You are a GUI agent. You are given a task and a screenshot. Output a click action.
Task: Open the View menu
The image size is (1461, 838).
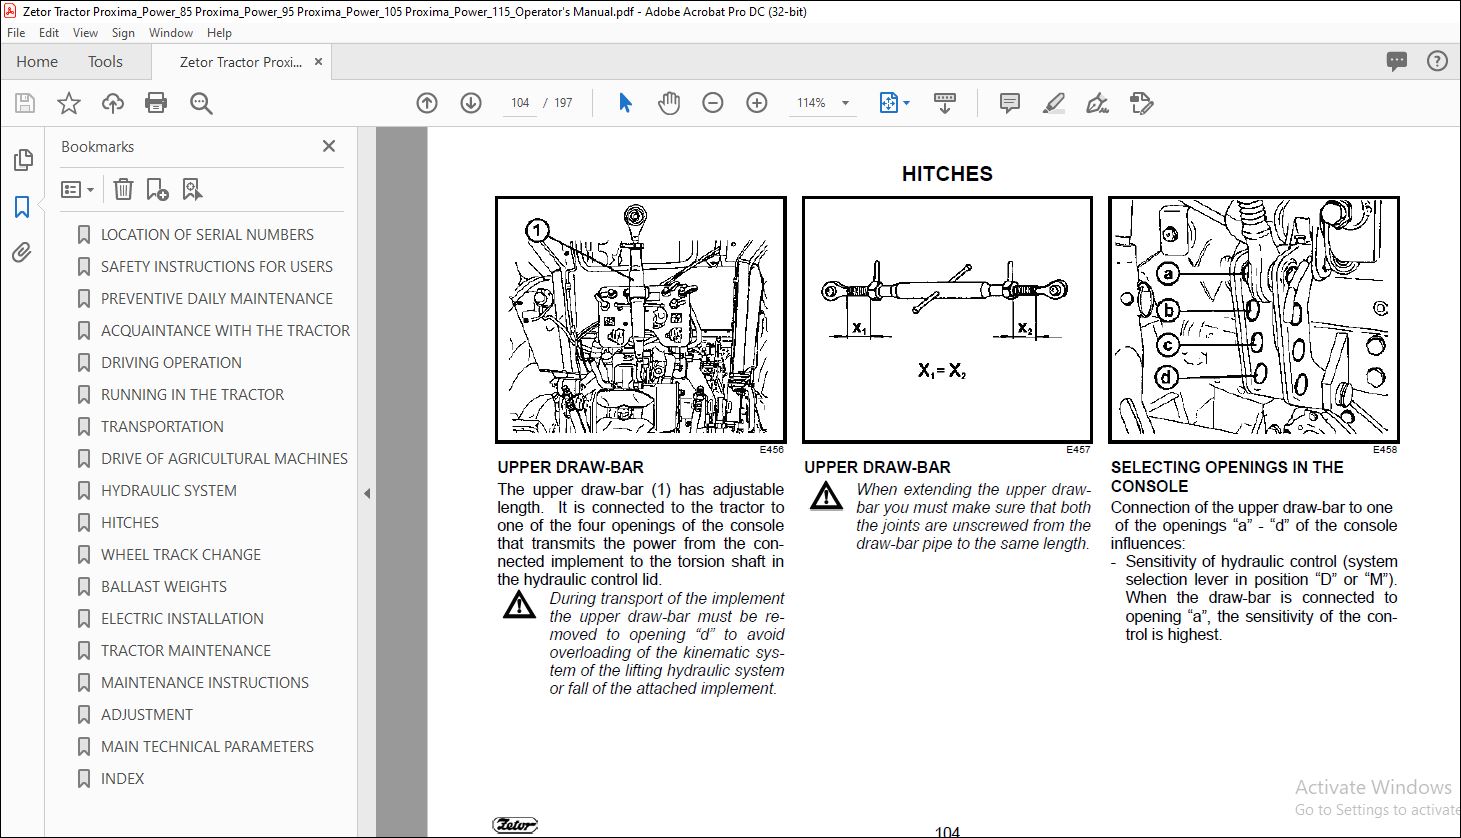coord(85,33)
